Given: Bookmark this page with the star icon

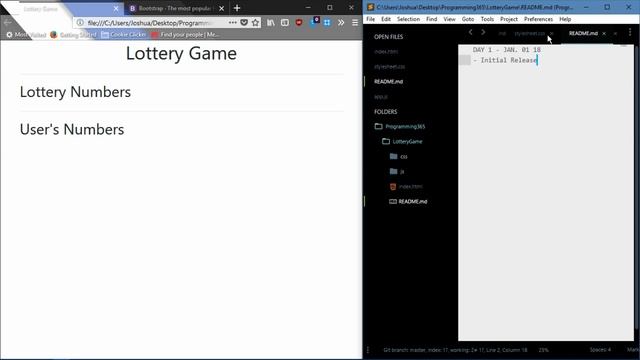Looking at the screenshot, I should [x=256, y=23].
